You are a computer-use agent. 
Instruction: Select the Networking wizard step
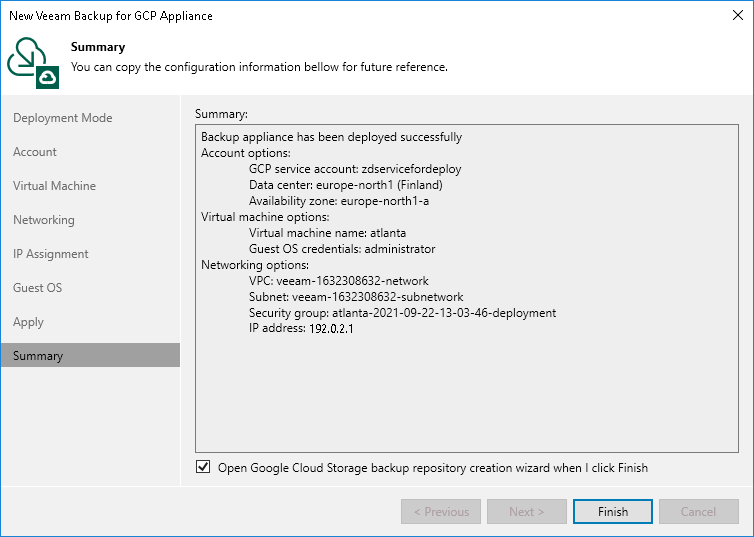(x=44, y=220)
